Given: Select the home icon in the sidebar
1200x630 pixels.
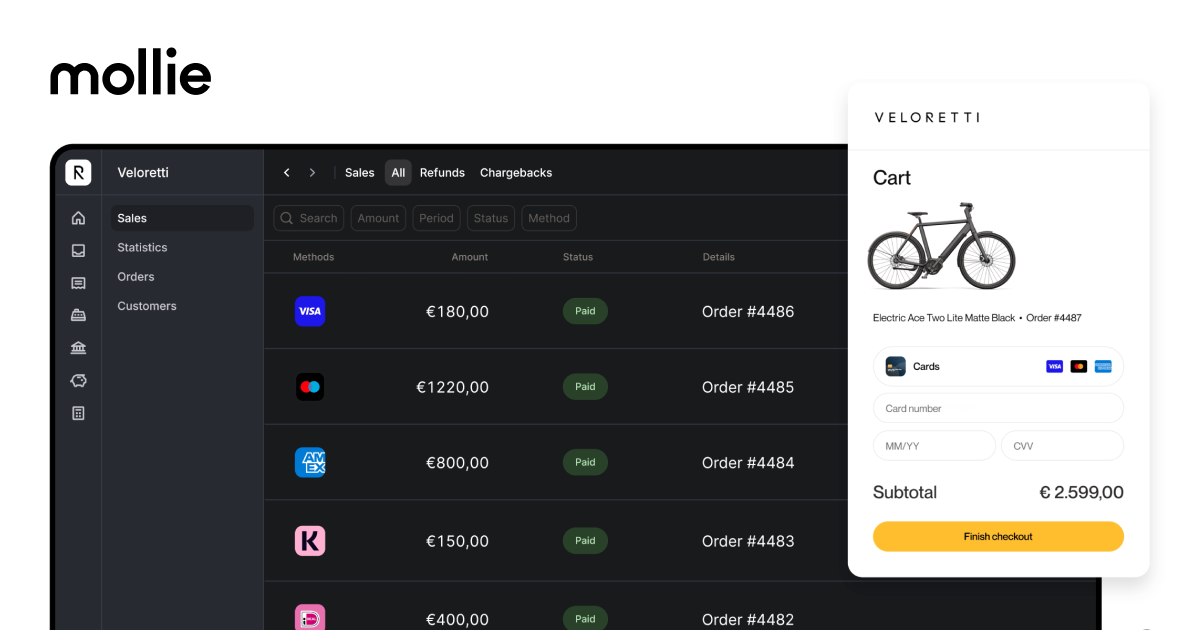Looking at the screenshot, I should (78, 217).
